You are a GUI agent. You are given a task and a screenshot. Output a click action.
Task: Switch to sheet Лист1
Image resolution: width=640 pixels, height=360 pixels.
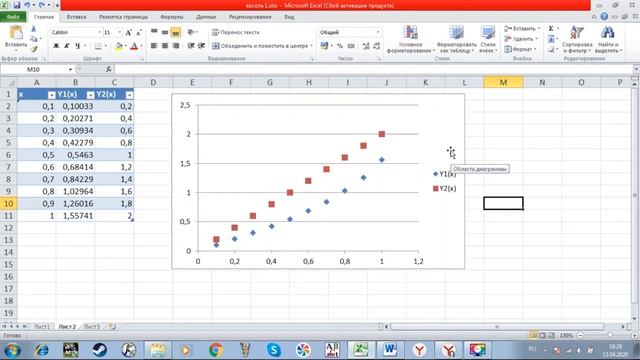coord(42,327)
